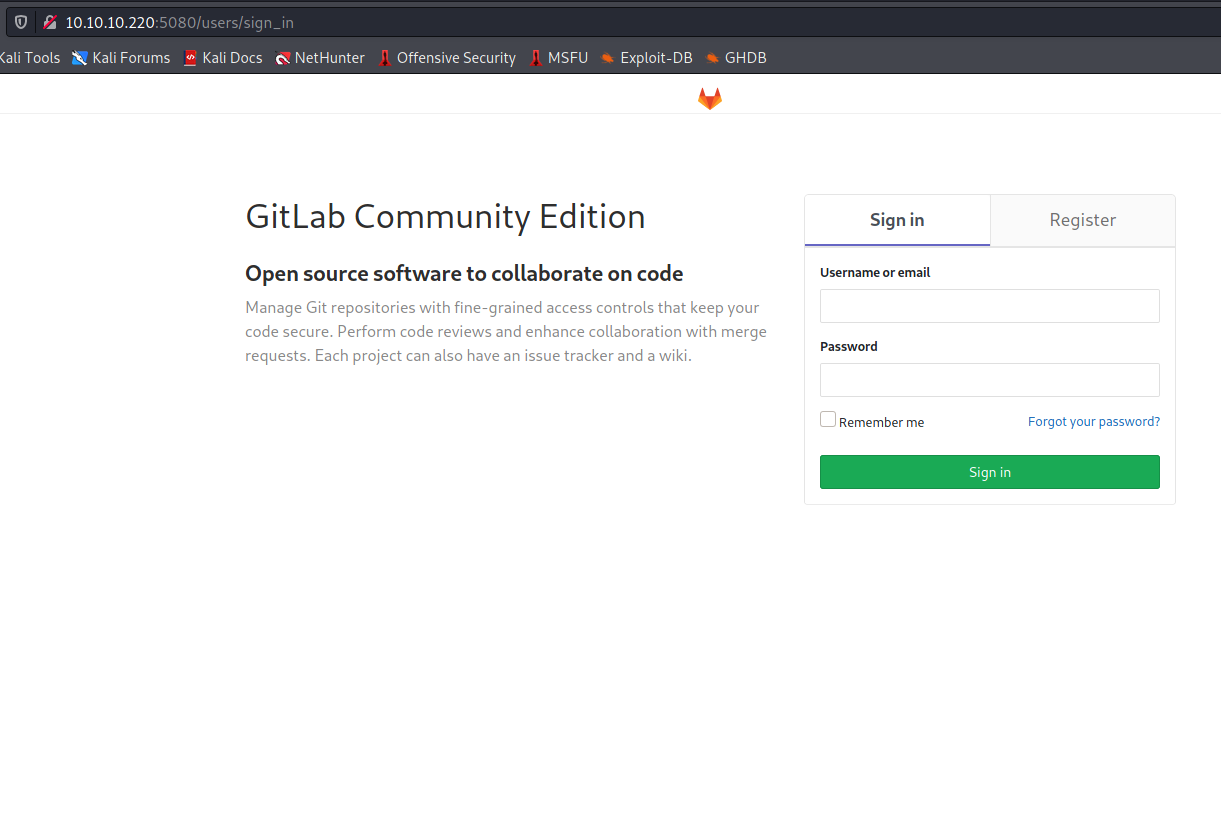Click the Password input field

click(989, 380)
